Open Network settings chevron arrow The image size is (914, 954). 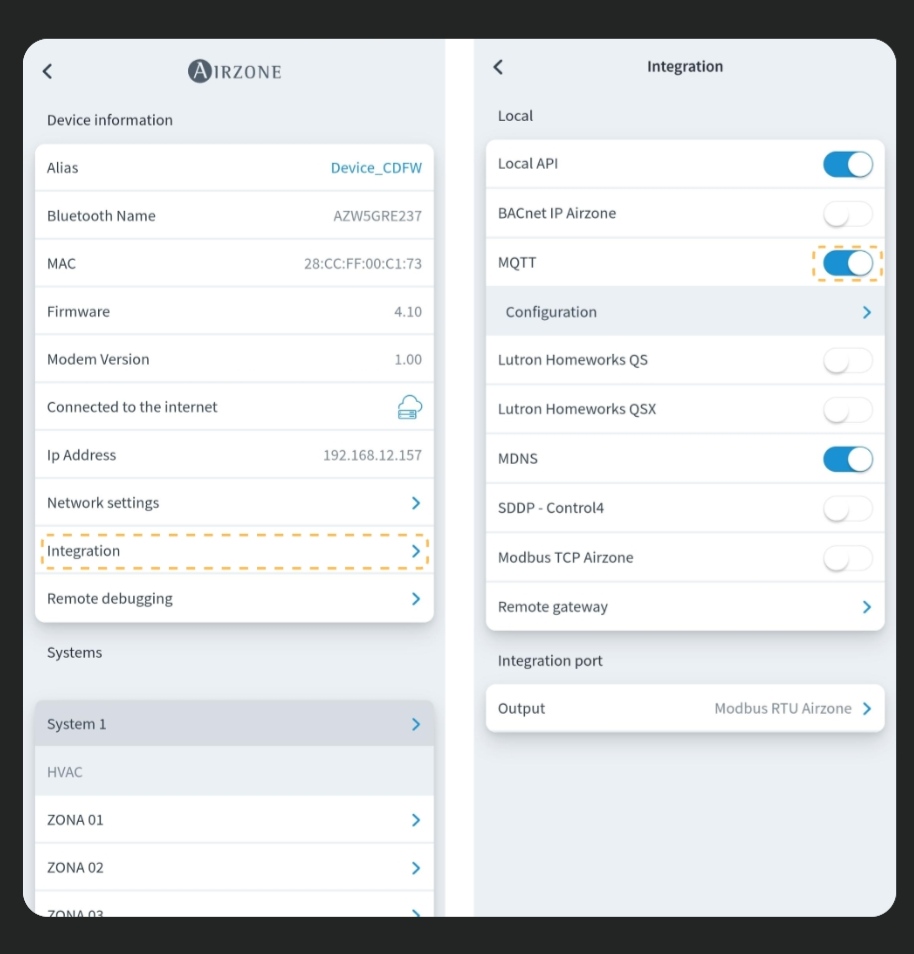(x=416, y=503)
